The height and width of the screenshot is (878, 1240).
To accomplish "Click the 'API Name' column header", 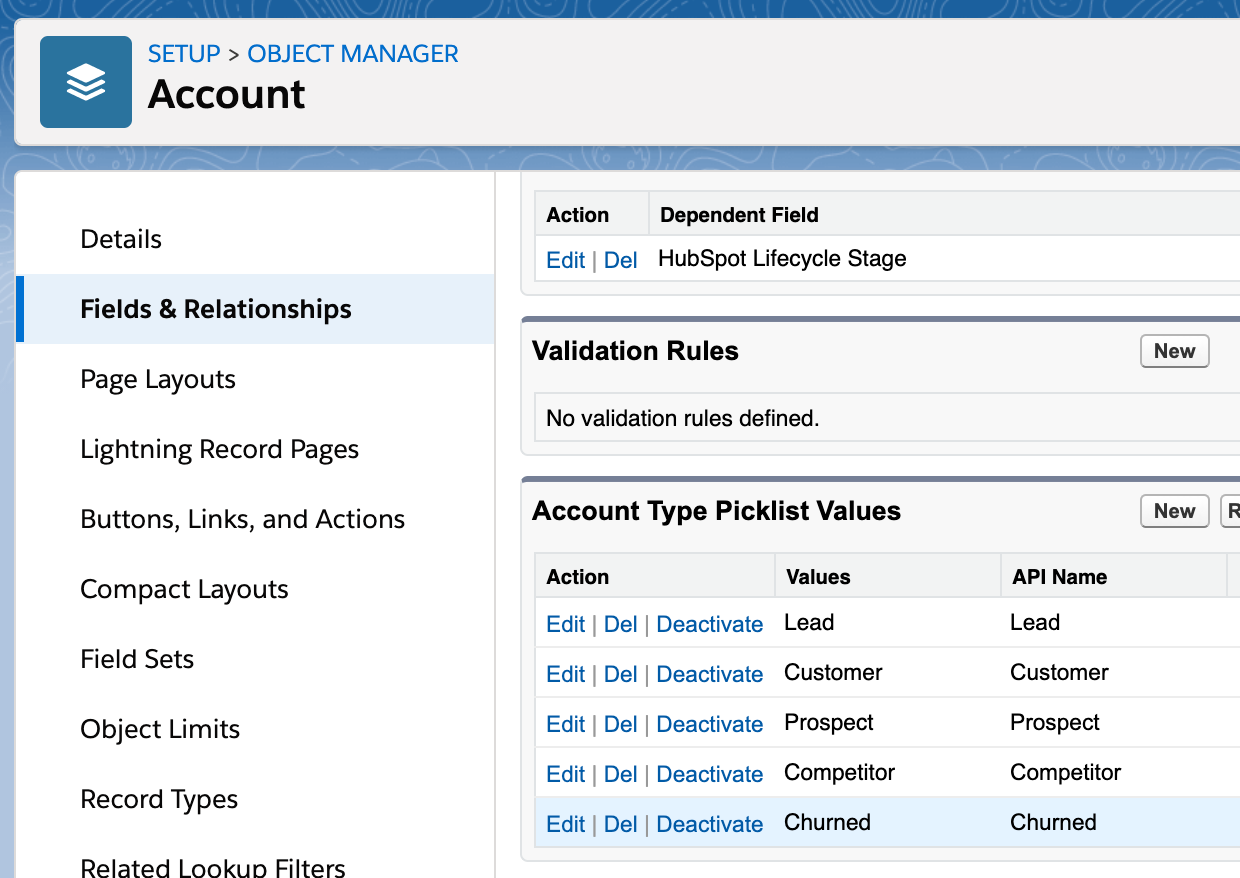I will point(1059,577).
